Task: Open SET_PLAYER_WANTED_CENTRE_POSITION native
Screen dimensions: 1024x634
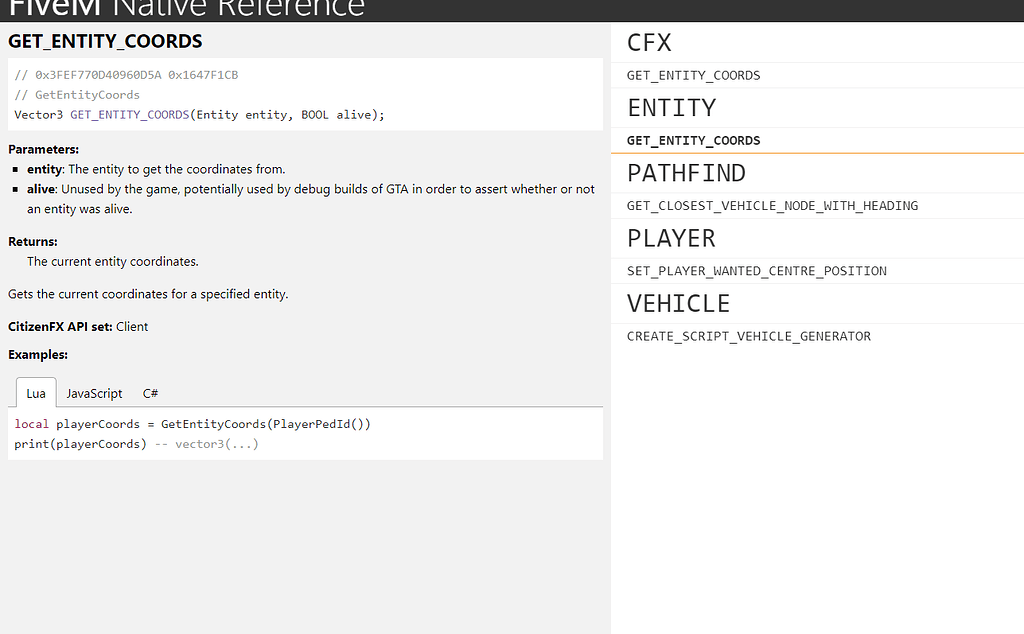Action: (x=760, y=270)
